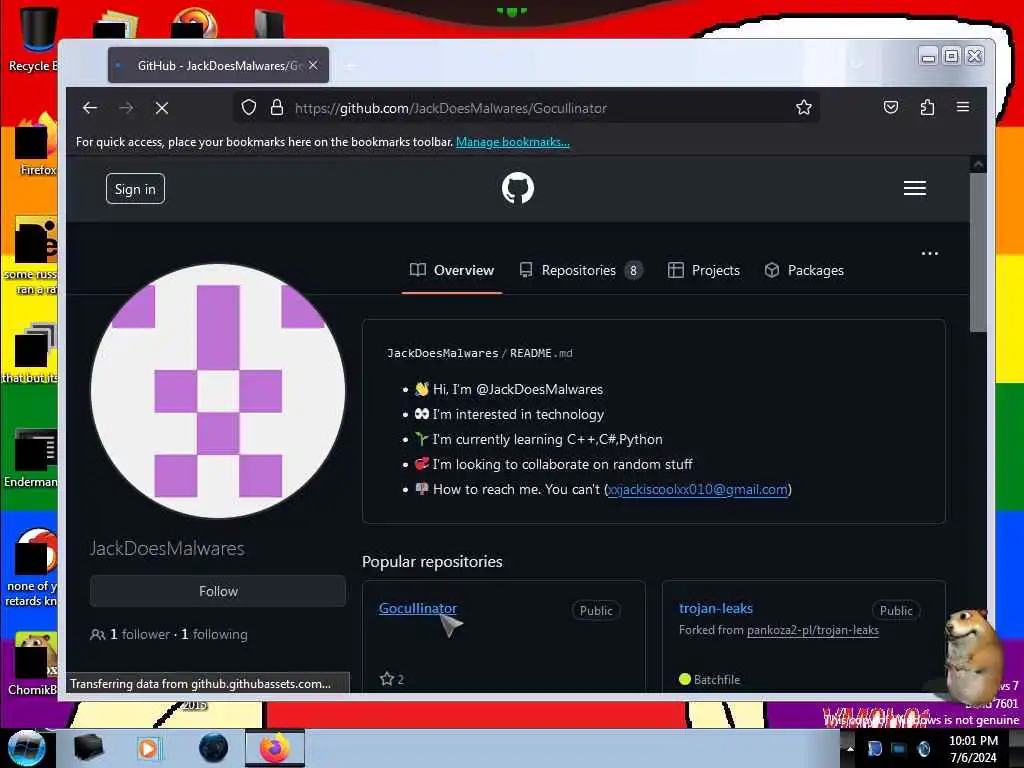This screenshot has height=768, width=1024.
Task: Switch to the Packages tab
Action: (804, 270)
